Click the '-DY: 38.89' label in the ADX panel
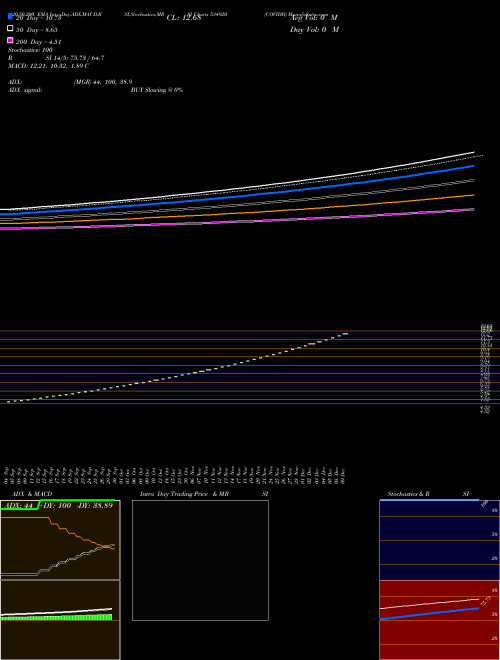This screenshot has width=500, height=660. point(95,506)
